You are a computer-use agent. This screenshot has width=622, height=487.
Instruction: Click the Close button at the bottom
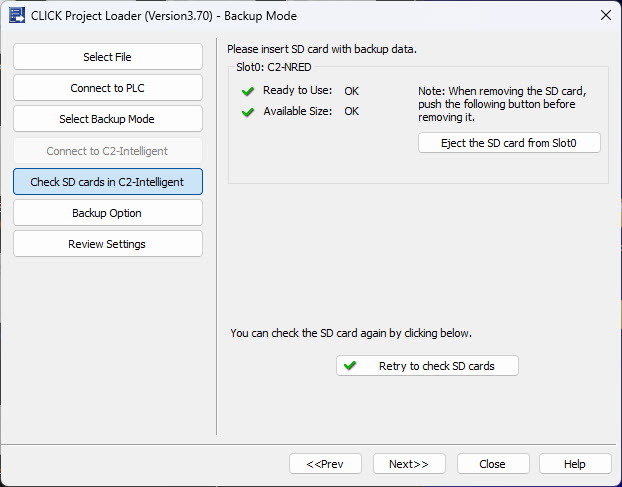pyautogui.click(x=493, y=464)
